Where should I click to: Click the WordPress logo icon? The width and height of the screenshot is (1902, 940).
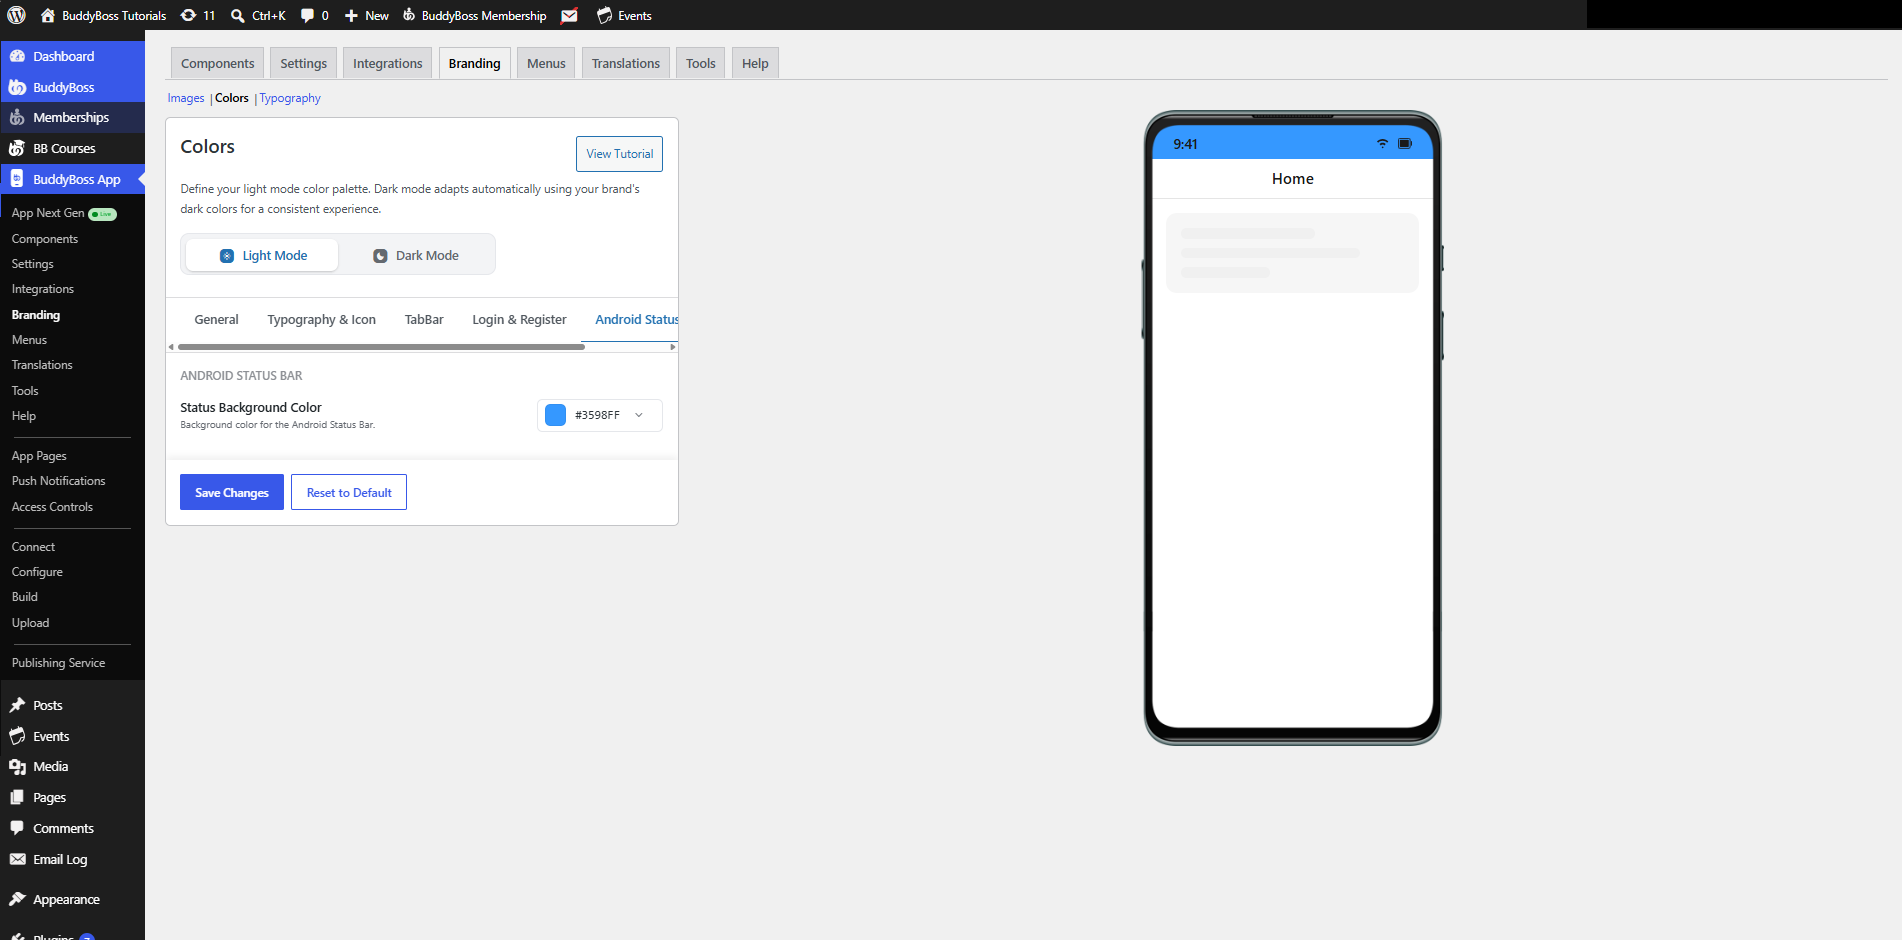(16, 15)
